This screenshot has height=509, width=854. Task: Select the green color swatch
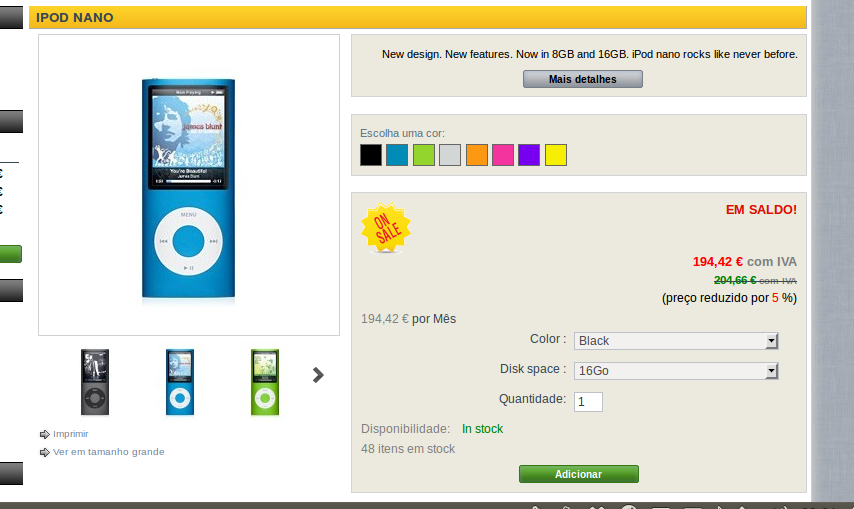(x=424, y=155)
